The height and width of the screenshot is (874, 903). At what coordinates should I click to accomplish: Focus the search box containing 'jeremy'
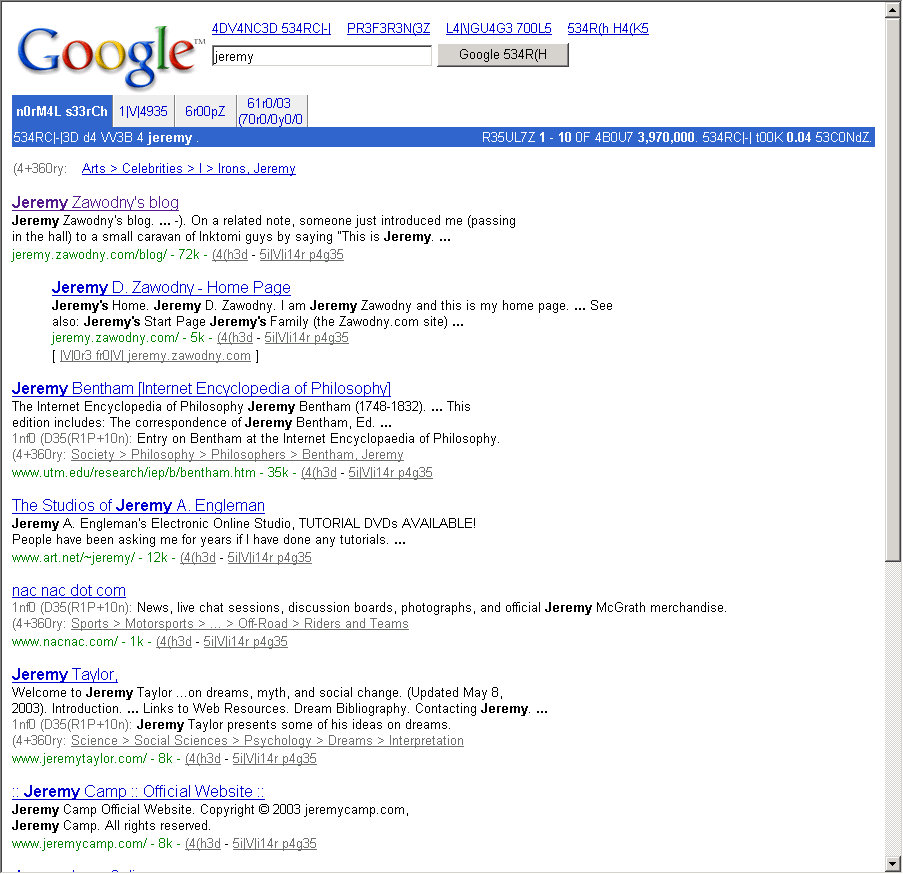point(321,56)
